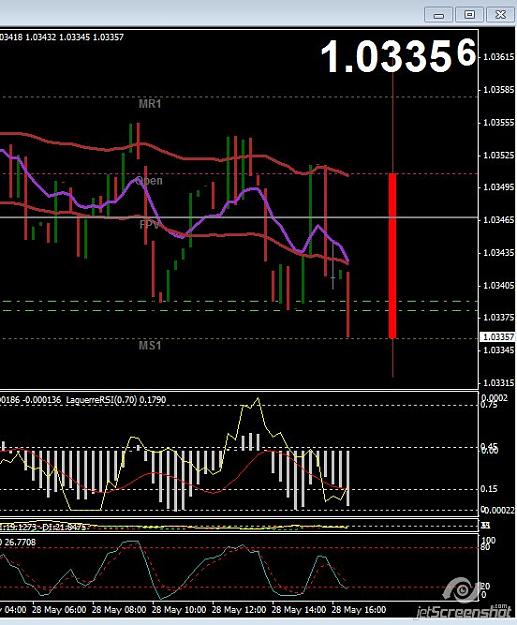Click the FPV pivot label

(150, 225)
